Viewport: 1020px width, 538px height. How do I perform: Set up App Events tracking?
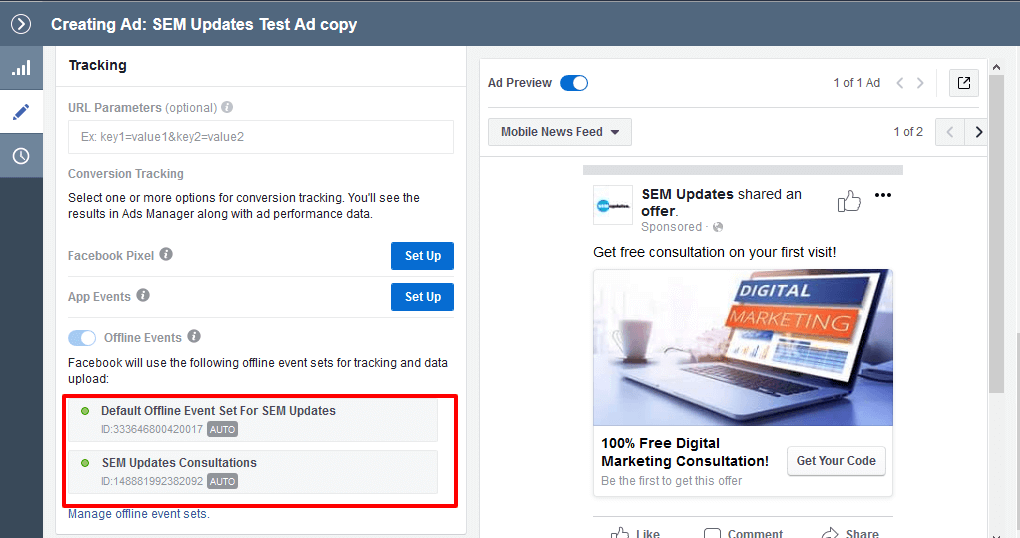coord(422,297)
